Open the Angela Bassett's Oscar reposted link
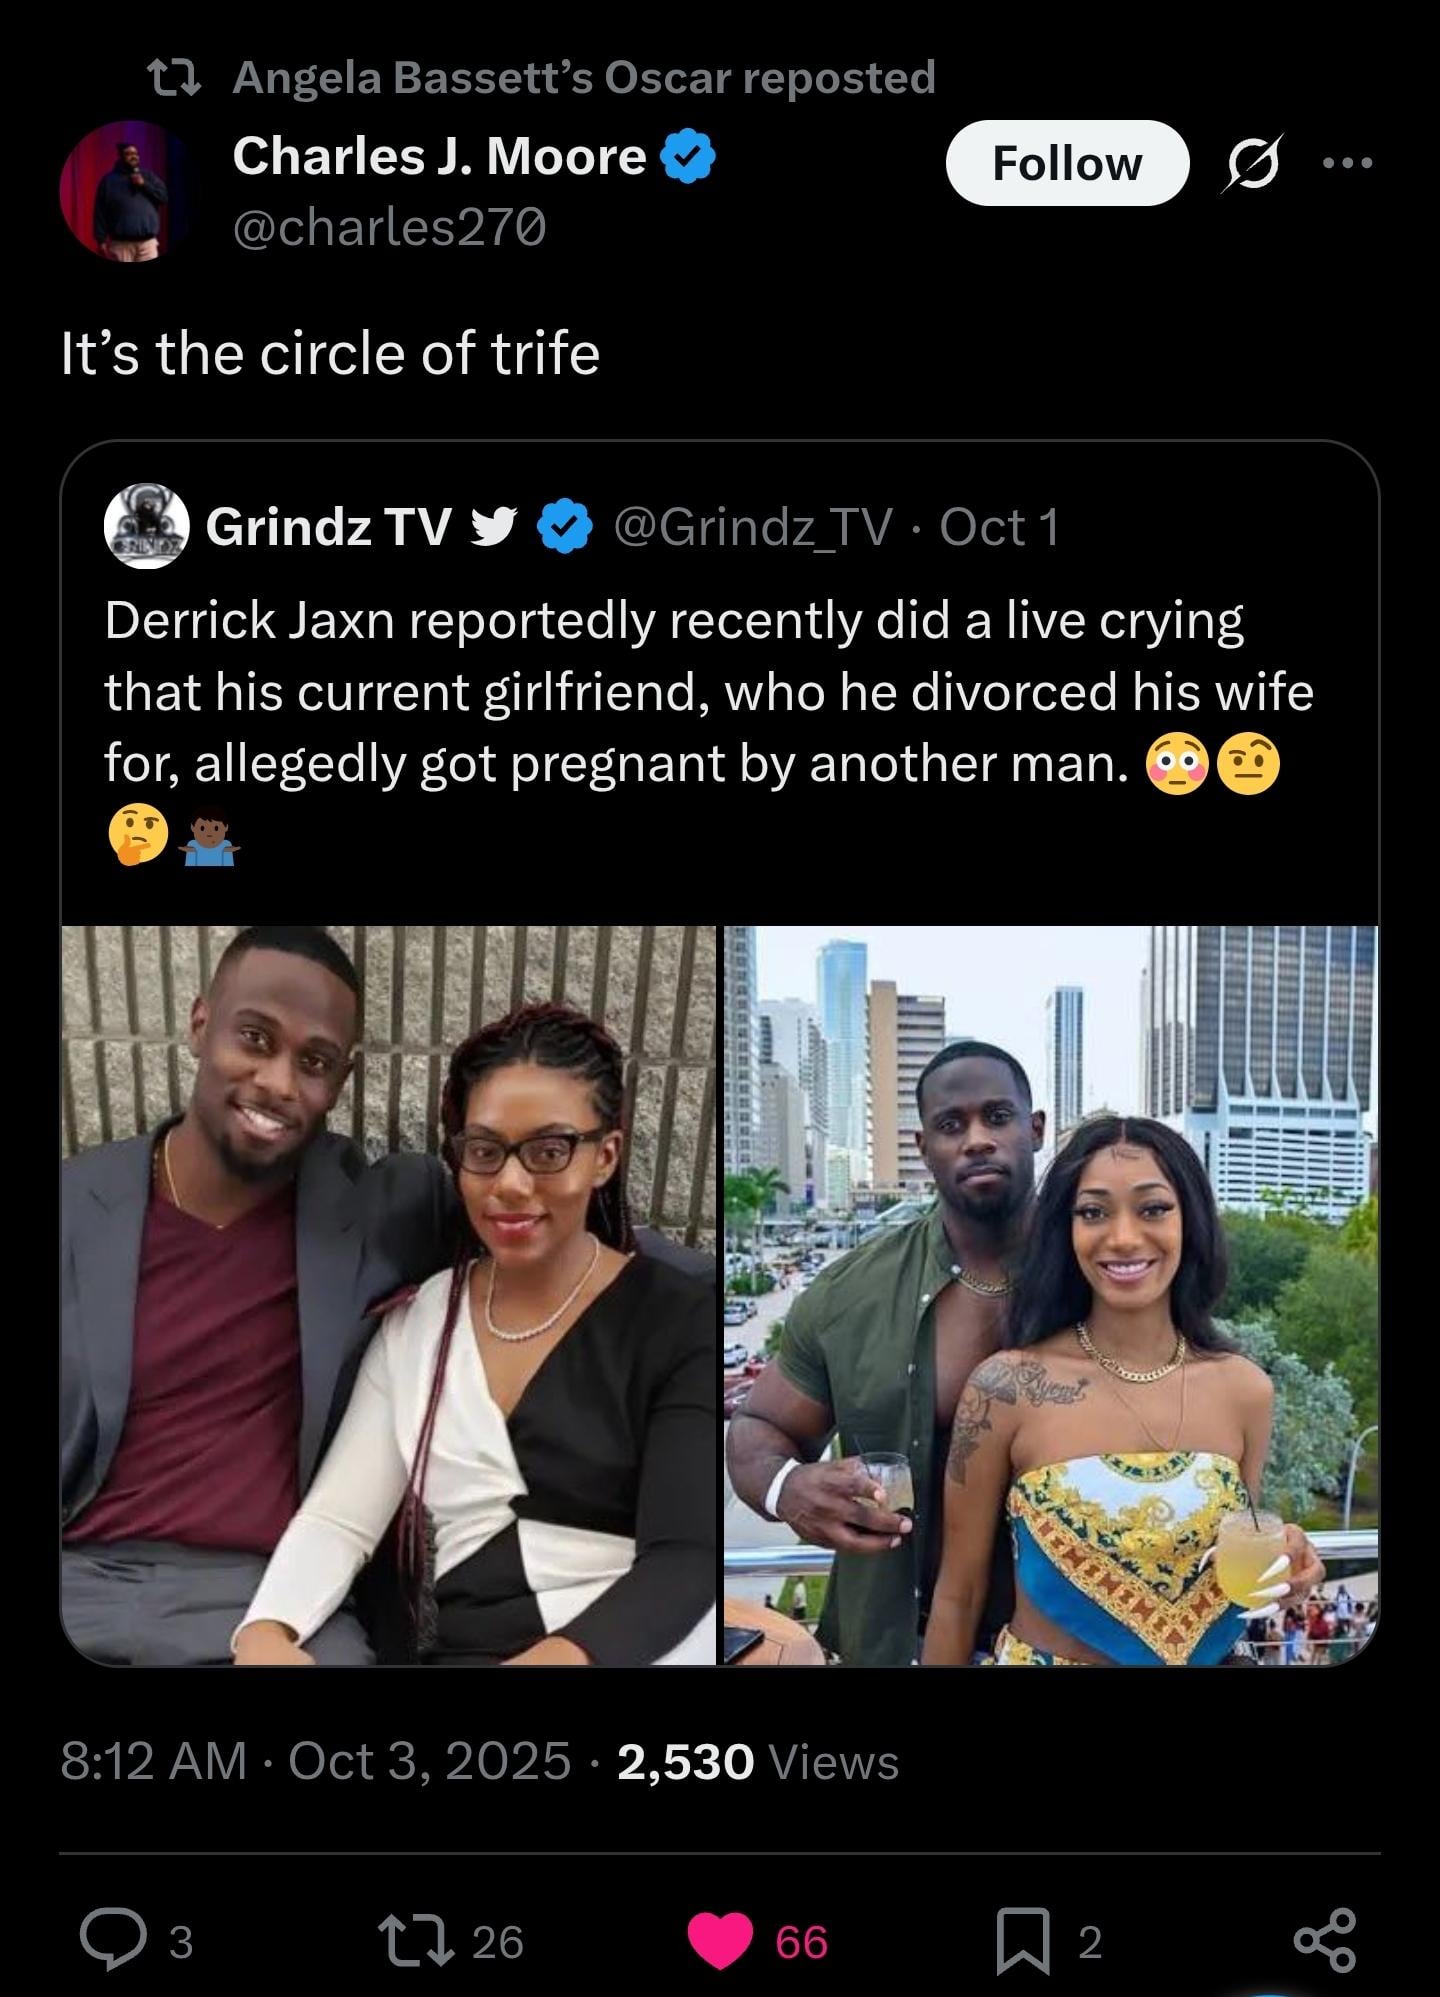This screenshot has height=1997, width=1440. [x=583, y=78]
